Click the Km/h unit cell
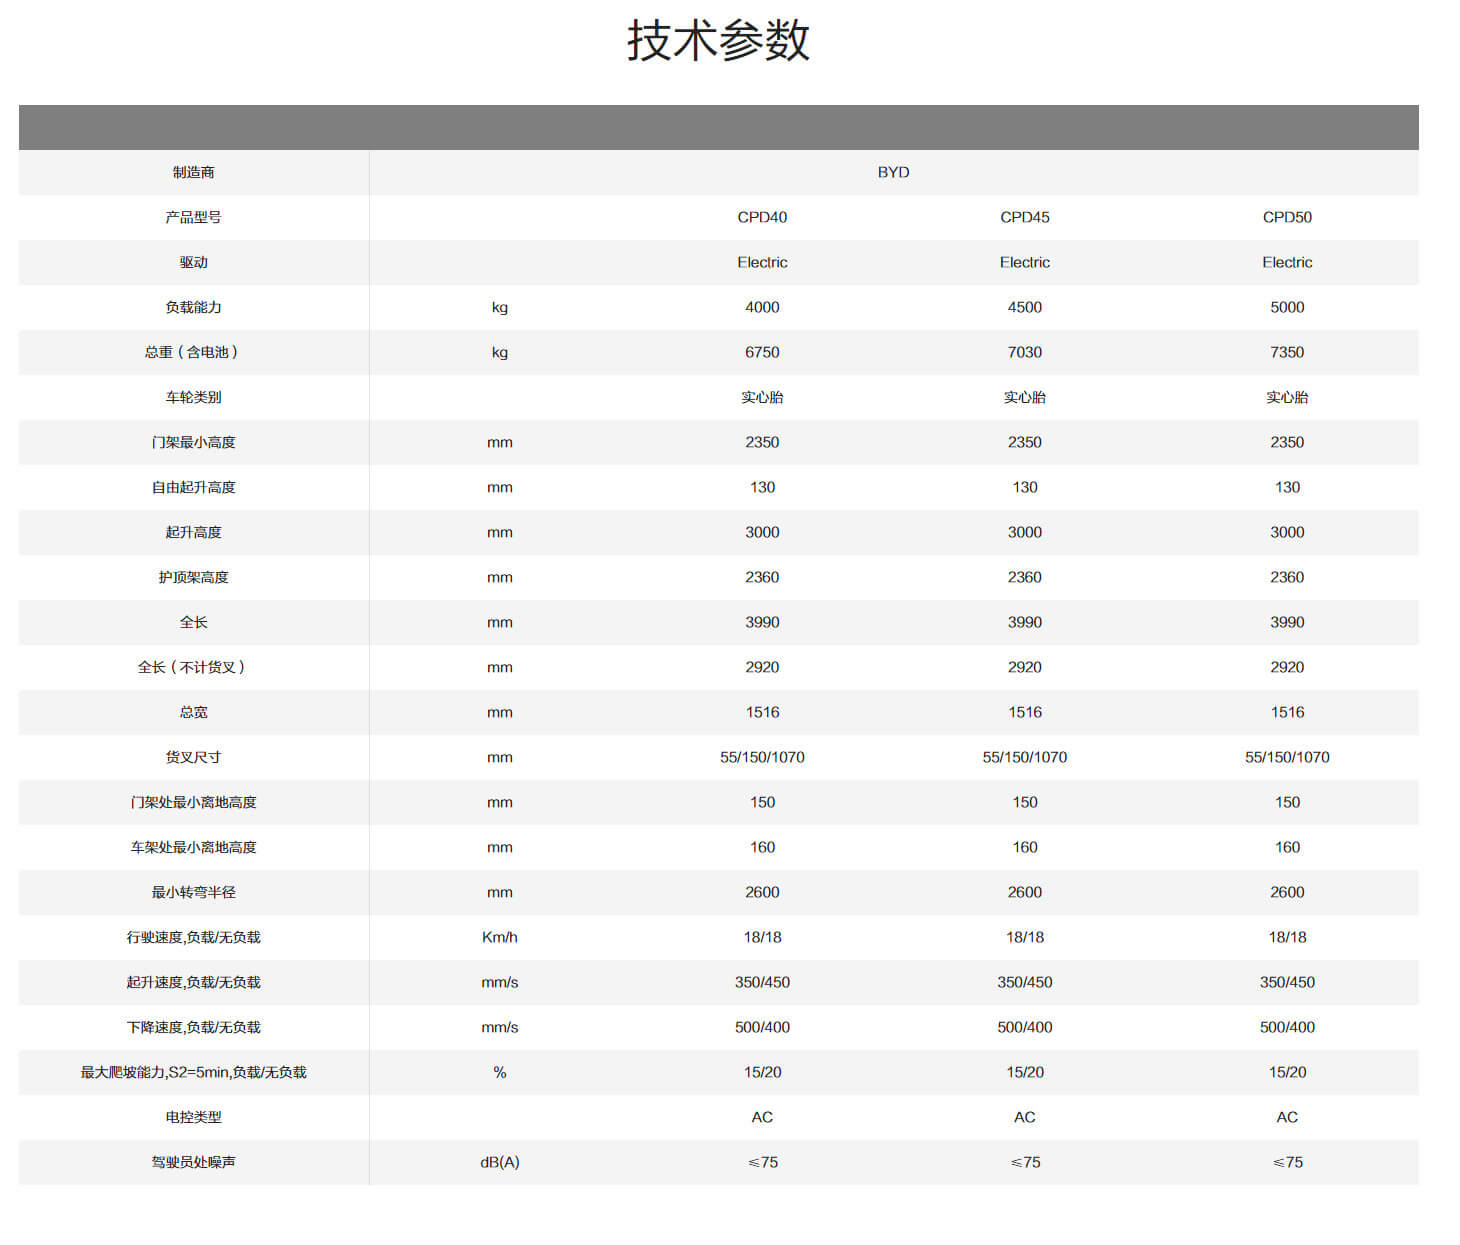The image size is (1460, 1245). pos(499,937)
